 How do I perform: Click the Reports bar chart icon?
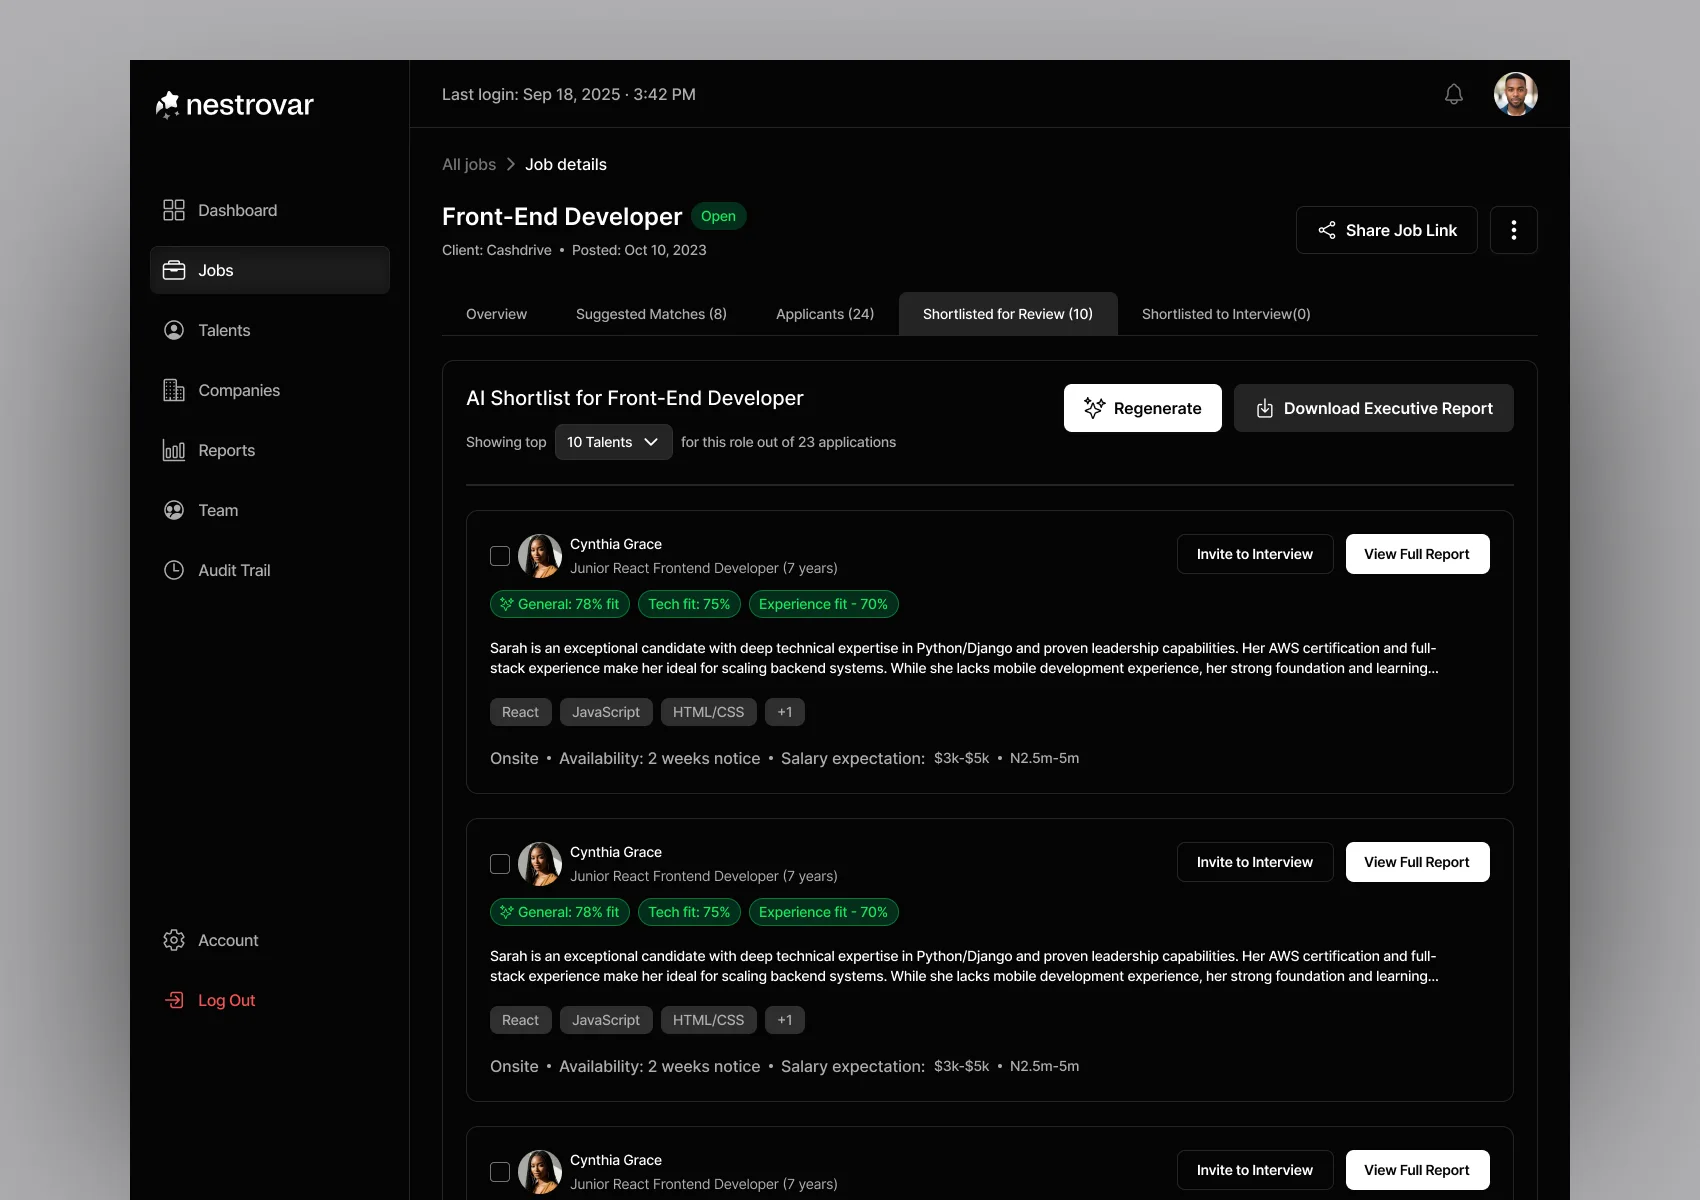[x=174, y=450]
